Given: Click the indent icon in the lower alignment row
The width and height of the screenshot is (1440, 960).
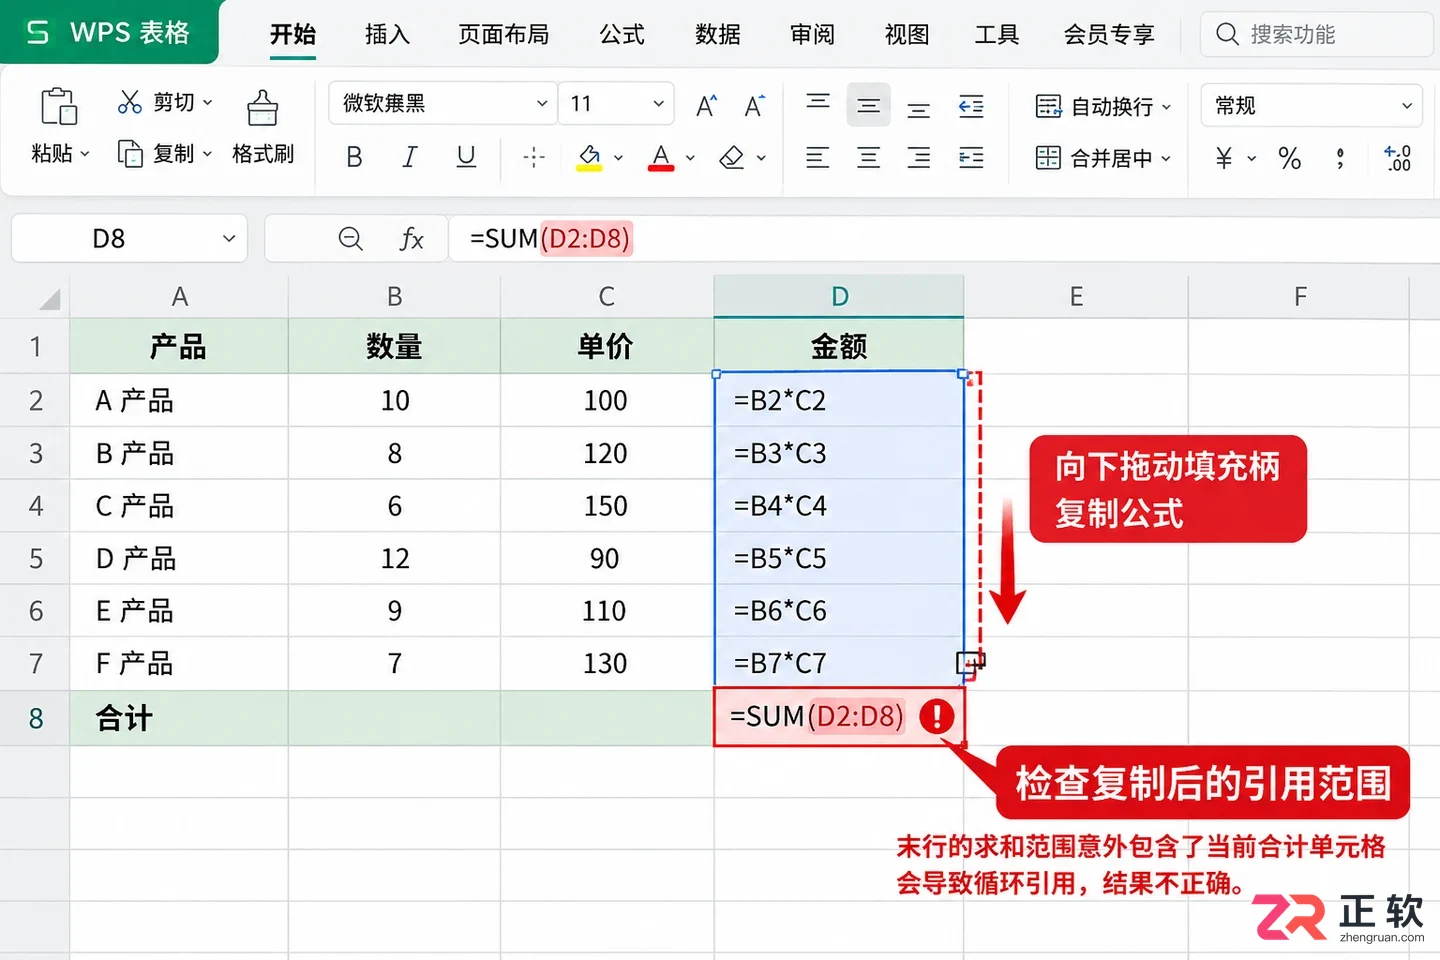Looking at the screenshot, I should click(x=971, y=157).
